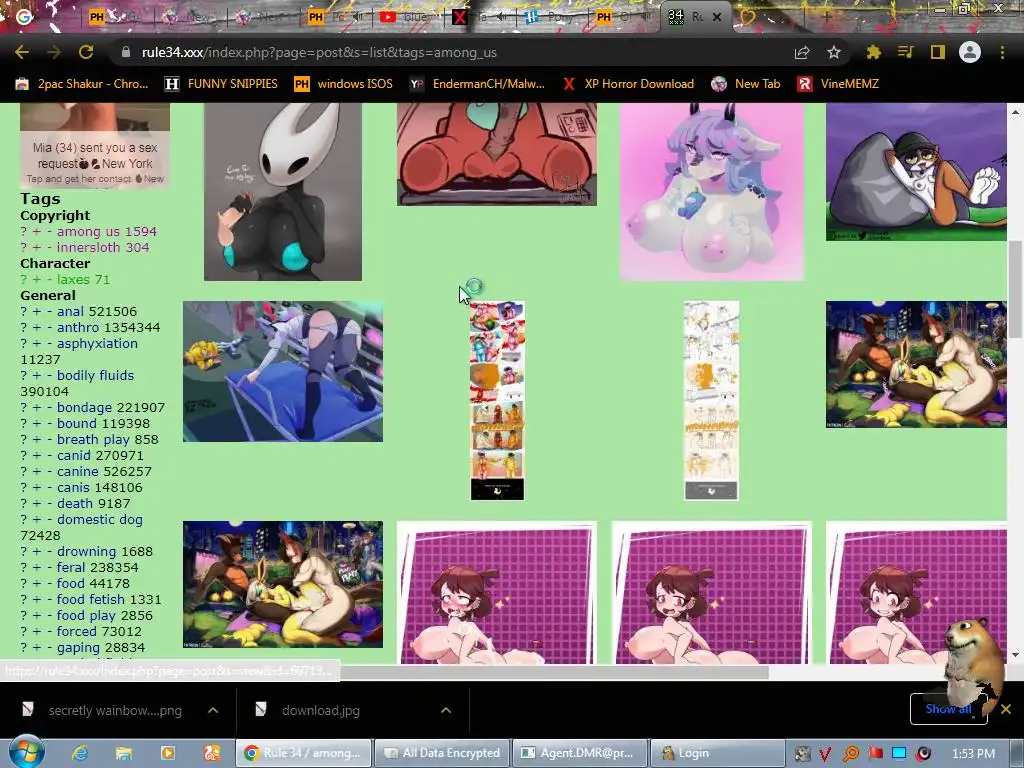Click the plus beside the drowning tag
This screenshot has width=1024, height=768.
click(37, 551)
